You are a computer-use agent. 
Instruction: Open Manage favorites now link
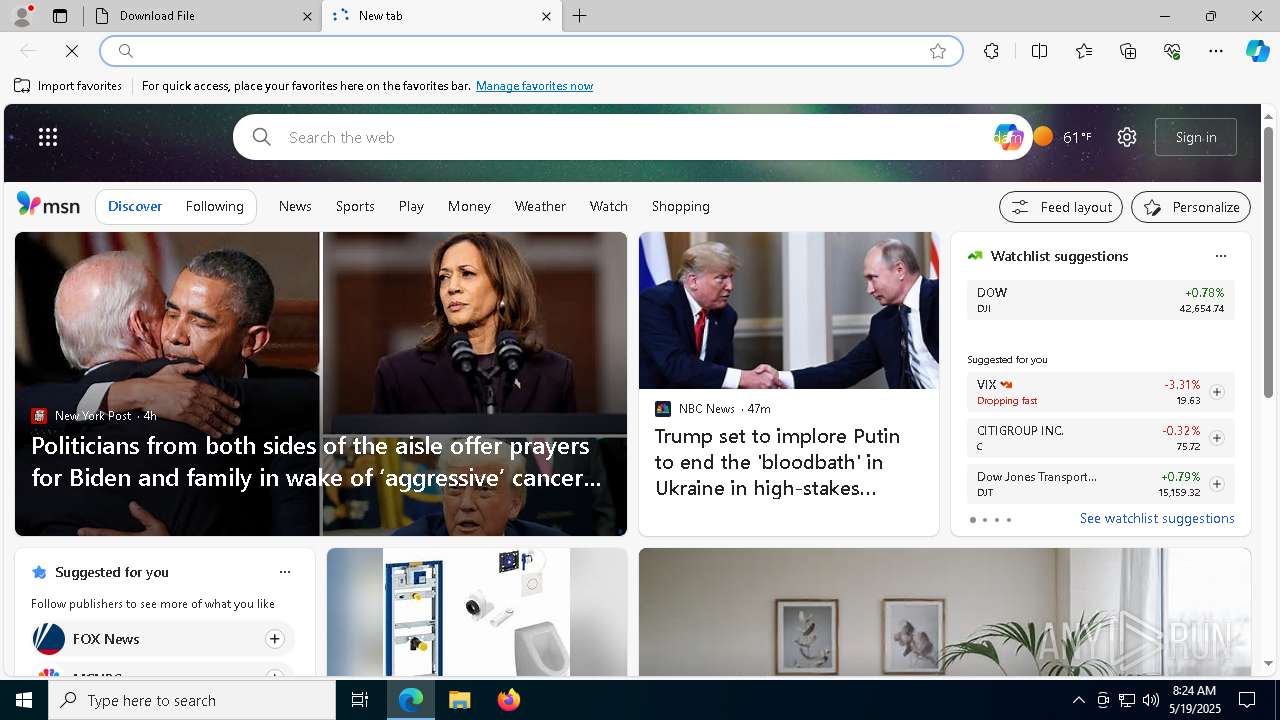tap(534, 86)
